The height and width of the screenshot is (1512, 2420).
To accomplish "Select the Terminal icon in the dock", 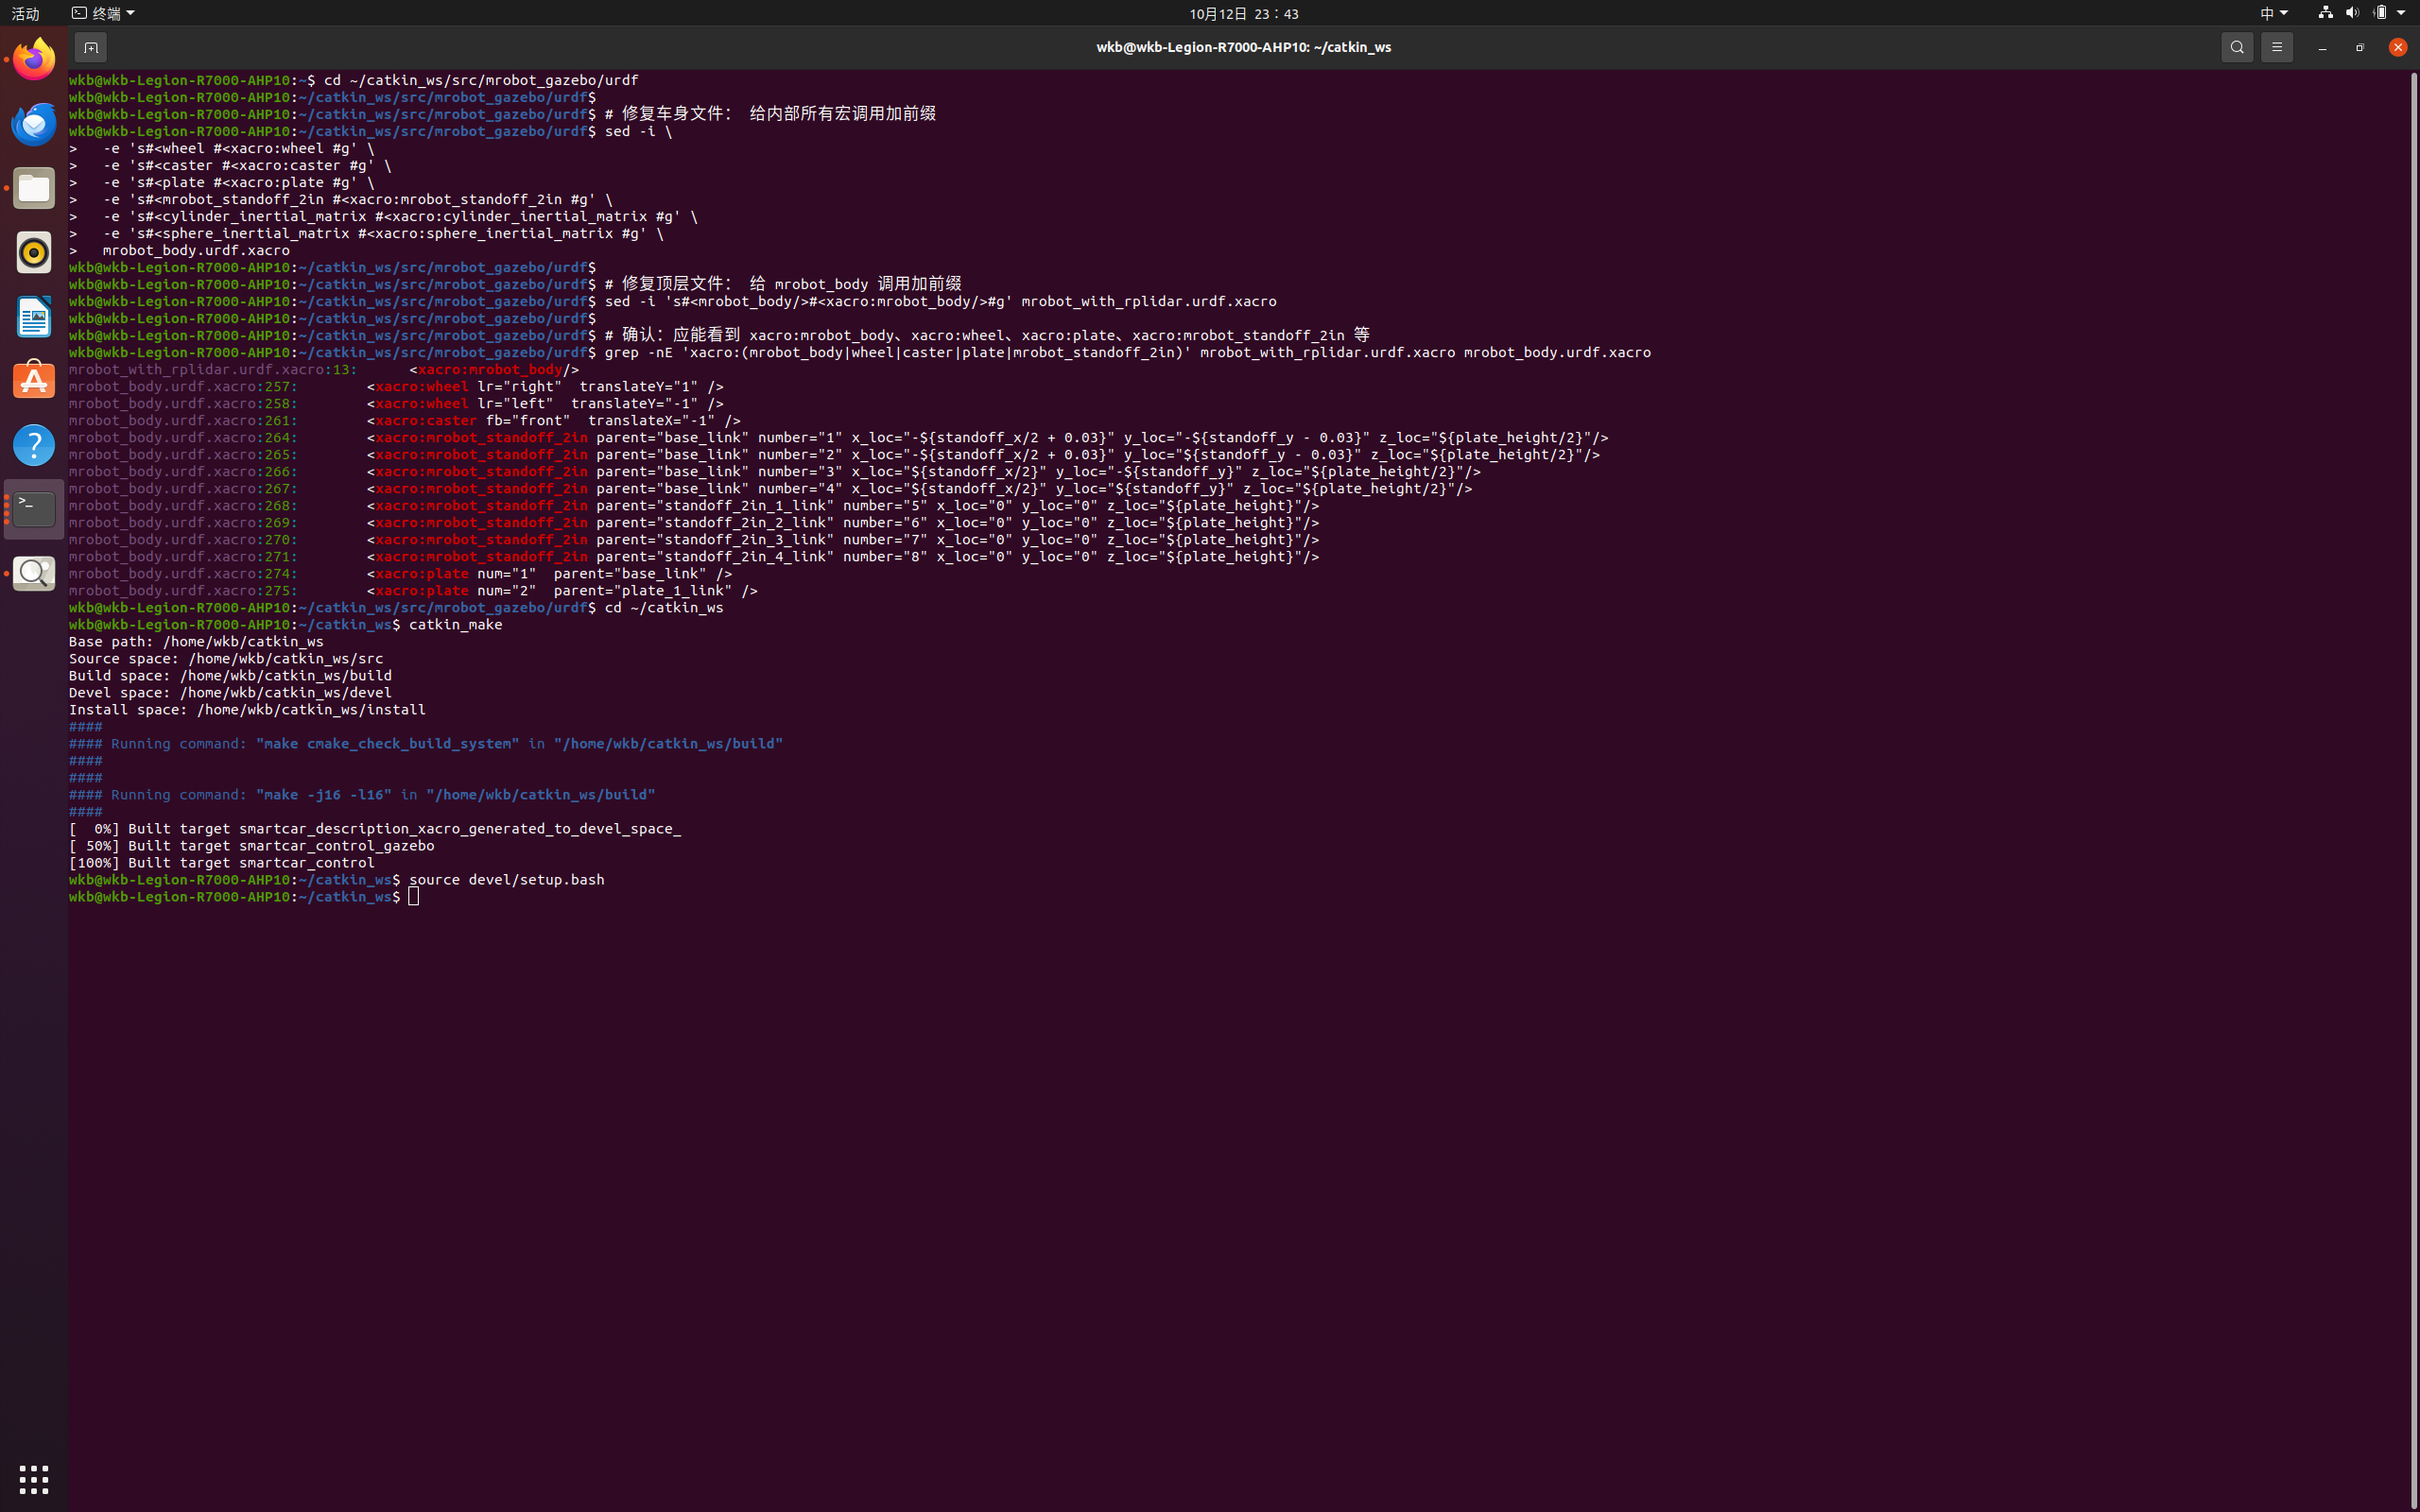I will tap(34, 509).
